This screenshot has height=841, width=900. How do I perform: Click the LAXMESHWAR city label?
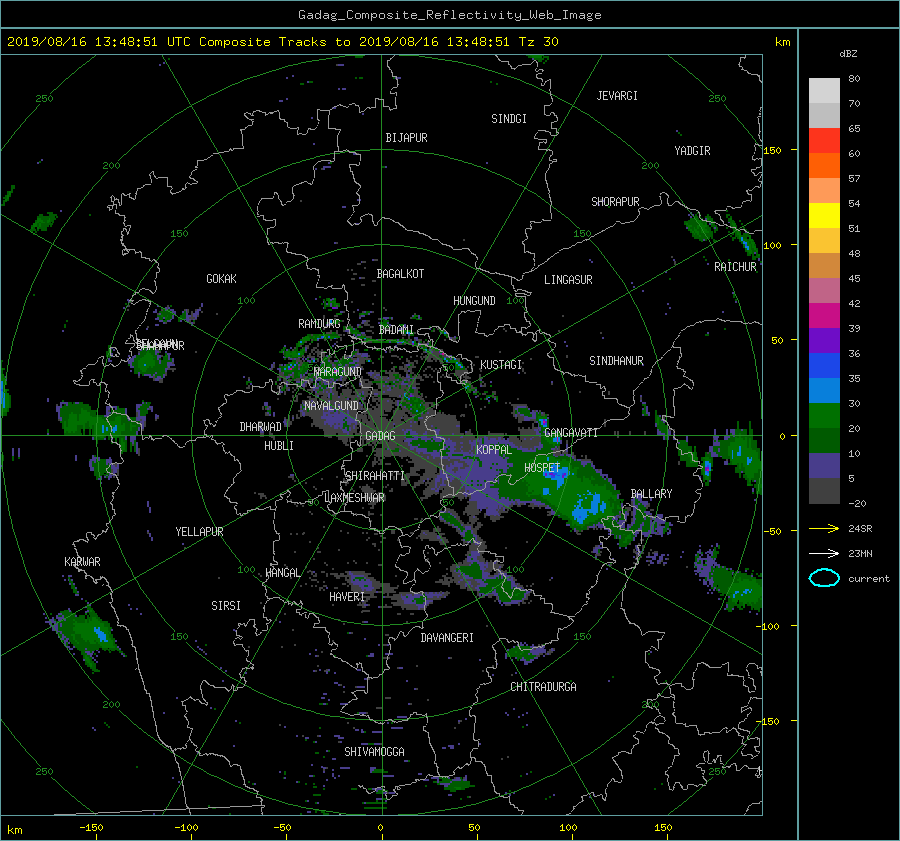(354, 498)
